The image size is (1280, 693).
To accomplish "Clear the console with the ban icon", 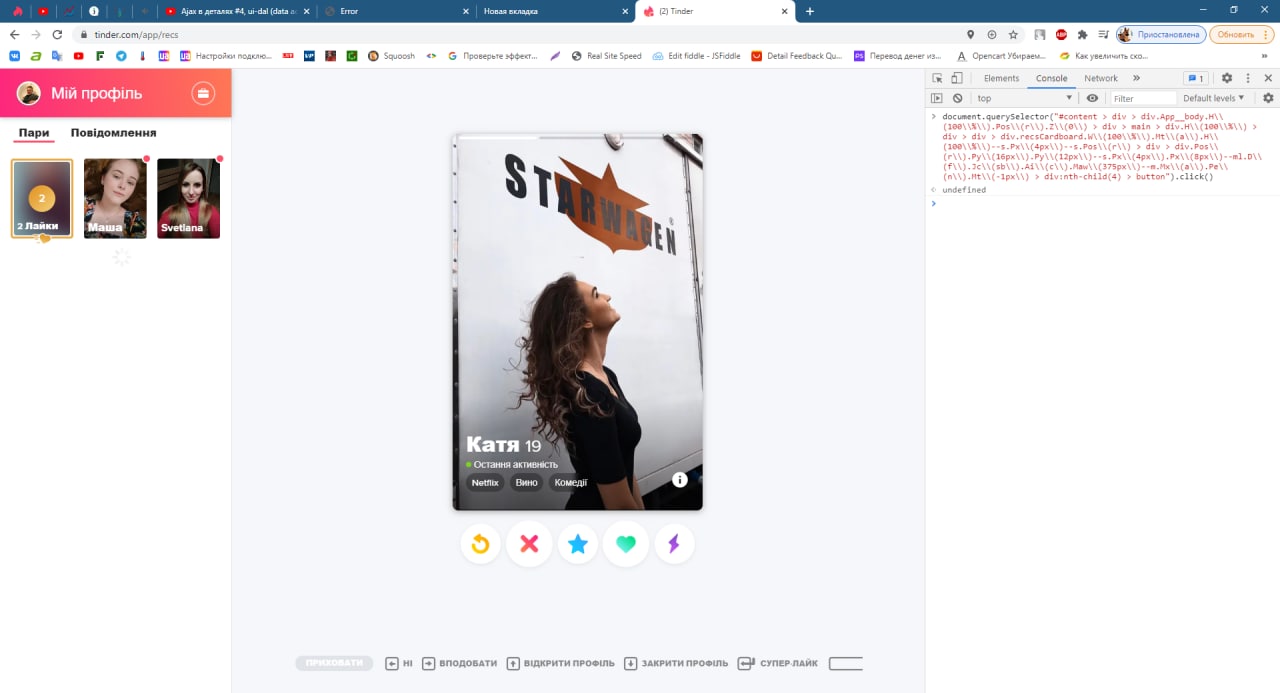I will click(x=958, y=98).
